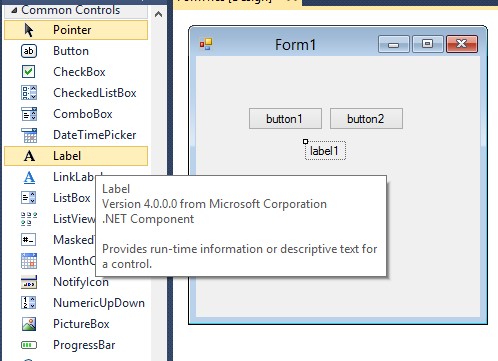The image size is (498, 361).
Task: Select the CheckedListBox control icon
Action: click(x=29, y=93)
